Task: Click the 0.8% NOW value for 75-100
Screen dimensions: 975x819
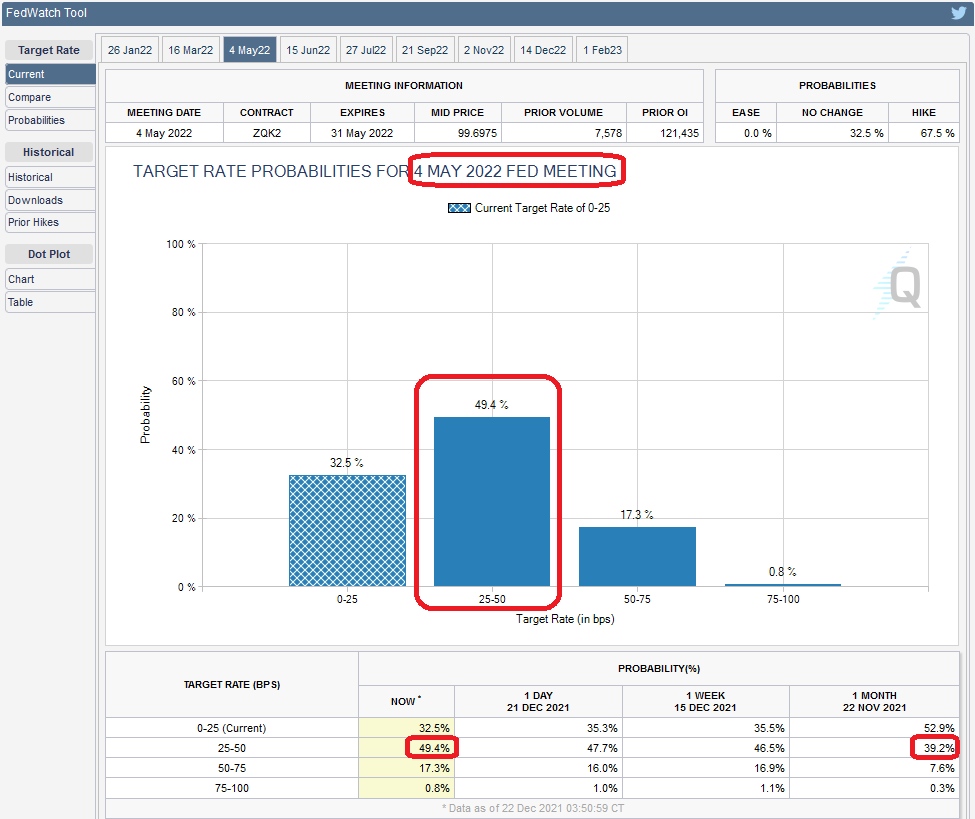Action: point(437,788)
